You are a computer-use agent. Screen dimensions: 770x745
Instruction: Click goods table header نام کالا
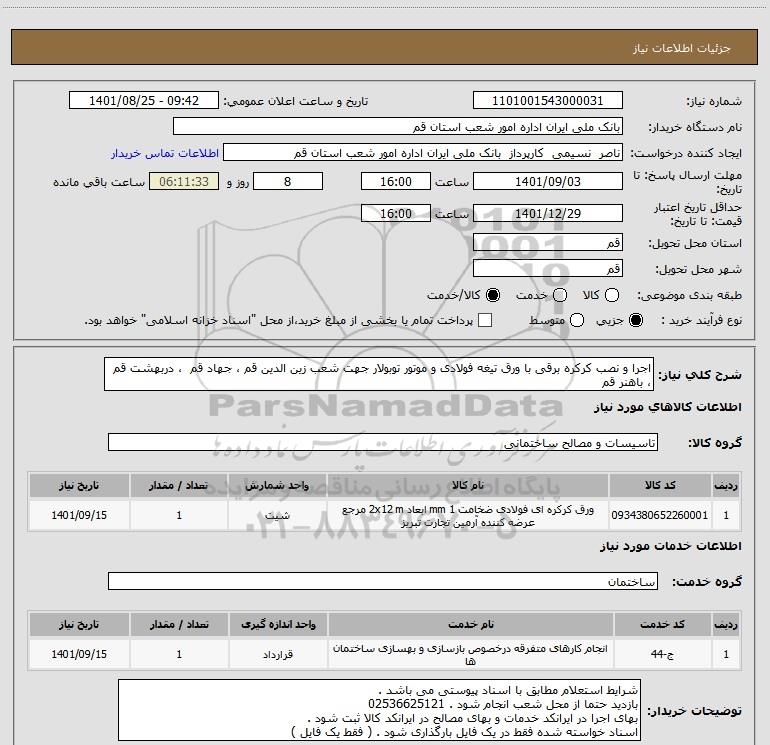tap(468, 486)
